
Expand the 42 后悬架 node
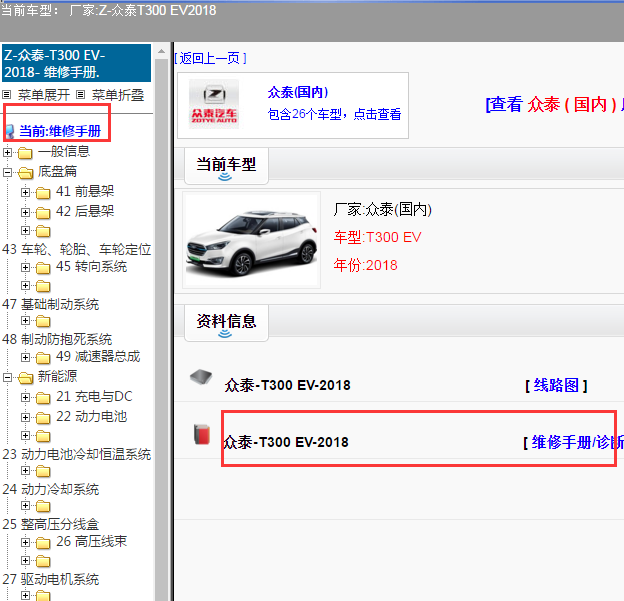[25, 212]
